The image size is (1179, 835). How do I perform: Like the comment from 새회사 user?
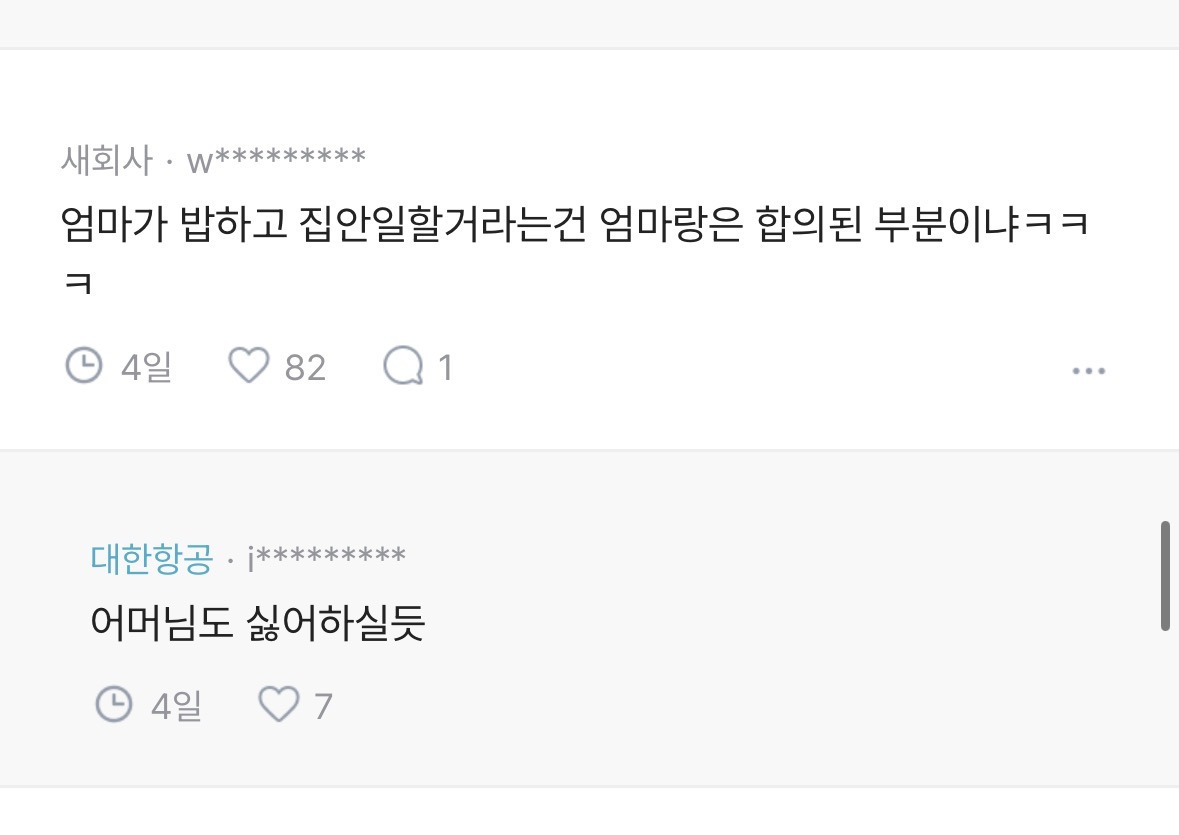249,366
